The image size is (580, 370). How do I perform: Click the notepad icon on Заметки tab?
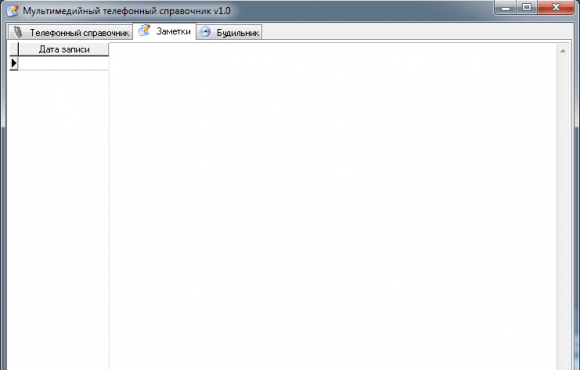[144, 30]
